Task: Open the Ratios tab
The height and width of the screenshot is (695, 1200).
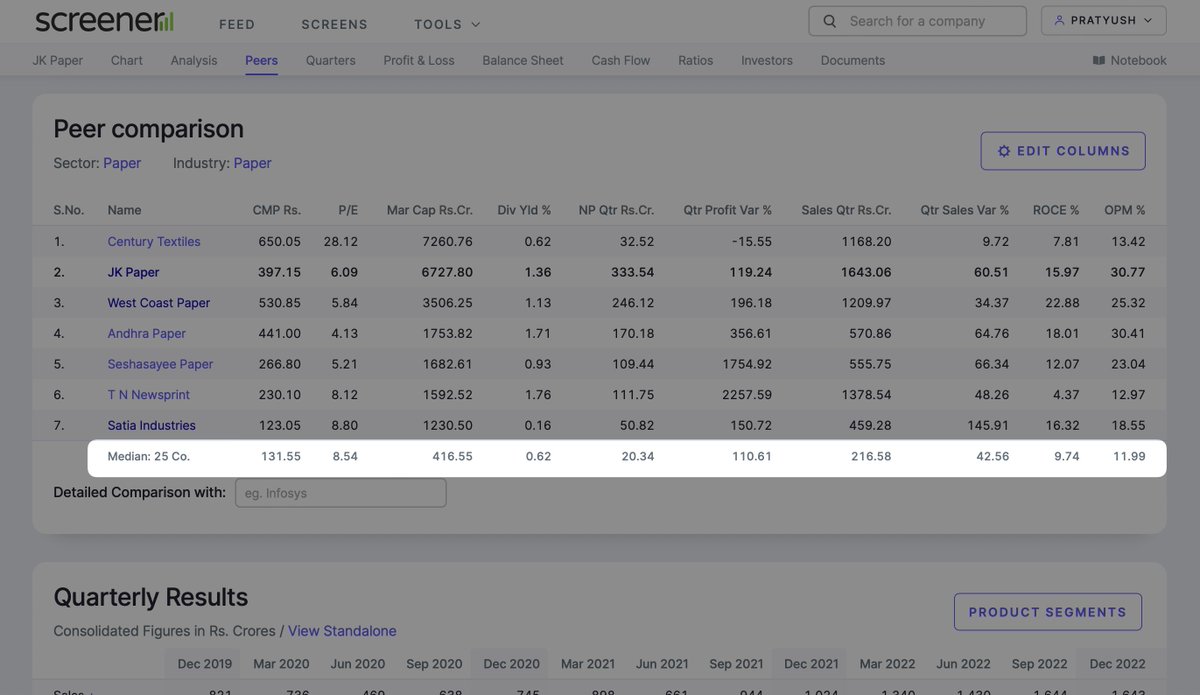Action: (x=696, y=60)
